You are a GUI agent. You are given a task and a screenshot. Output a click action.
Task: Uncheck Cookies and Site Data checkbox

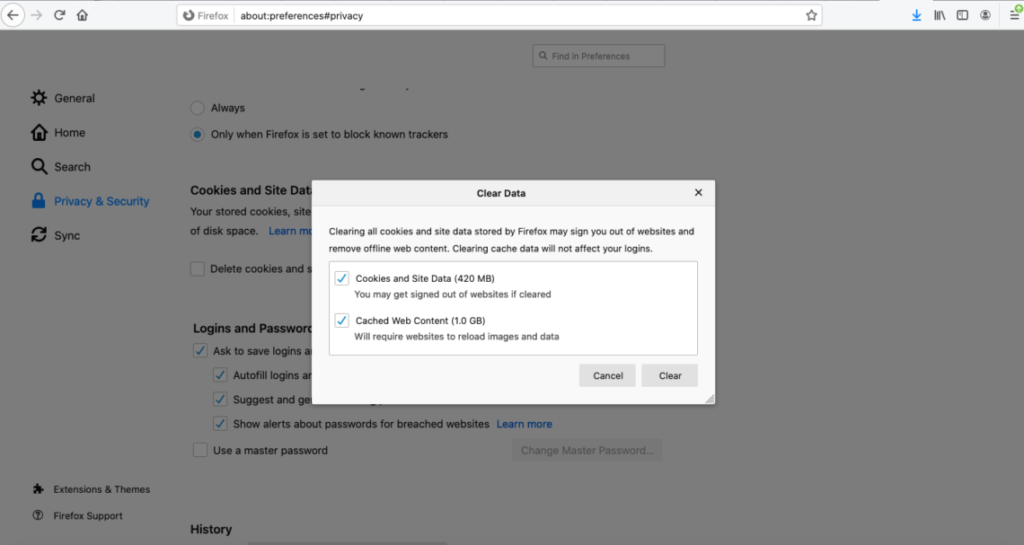pyautogui.click(x=342, y=278)
